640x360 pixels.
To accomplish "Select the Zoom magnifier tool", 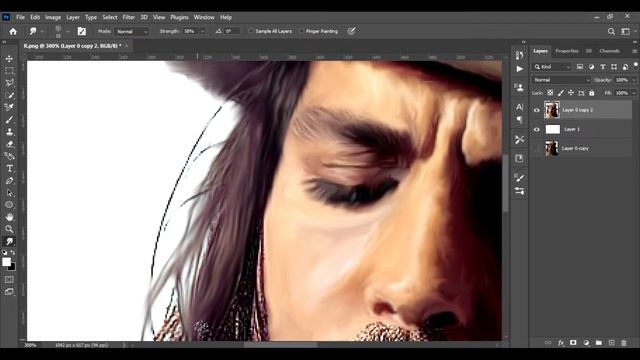I will tap(9, 229).
